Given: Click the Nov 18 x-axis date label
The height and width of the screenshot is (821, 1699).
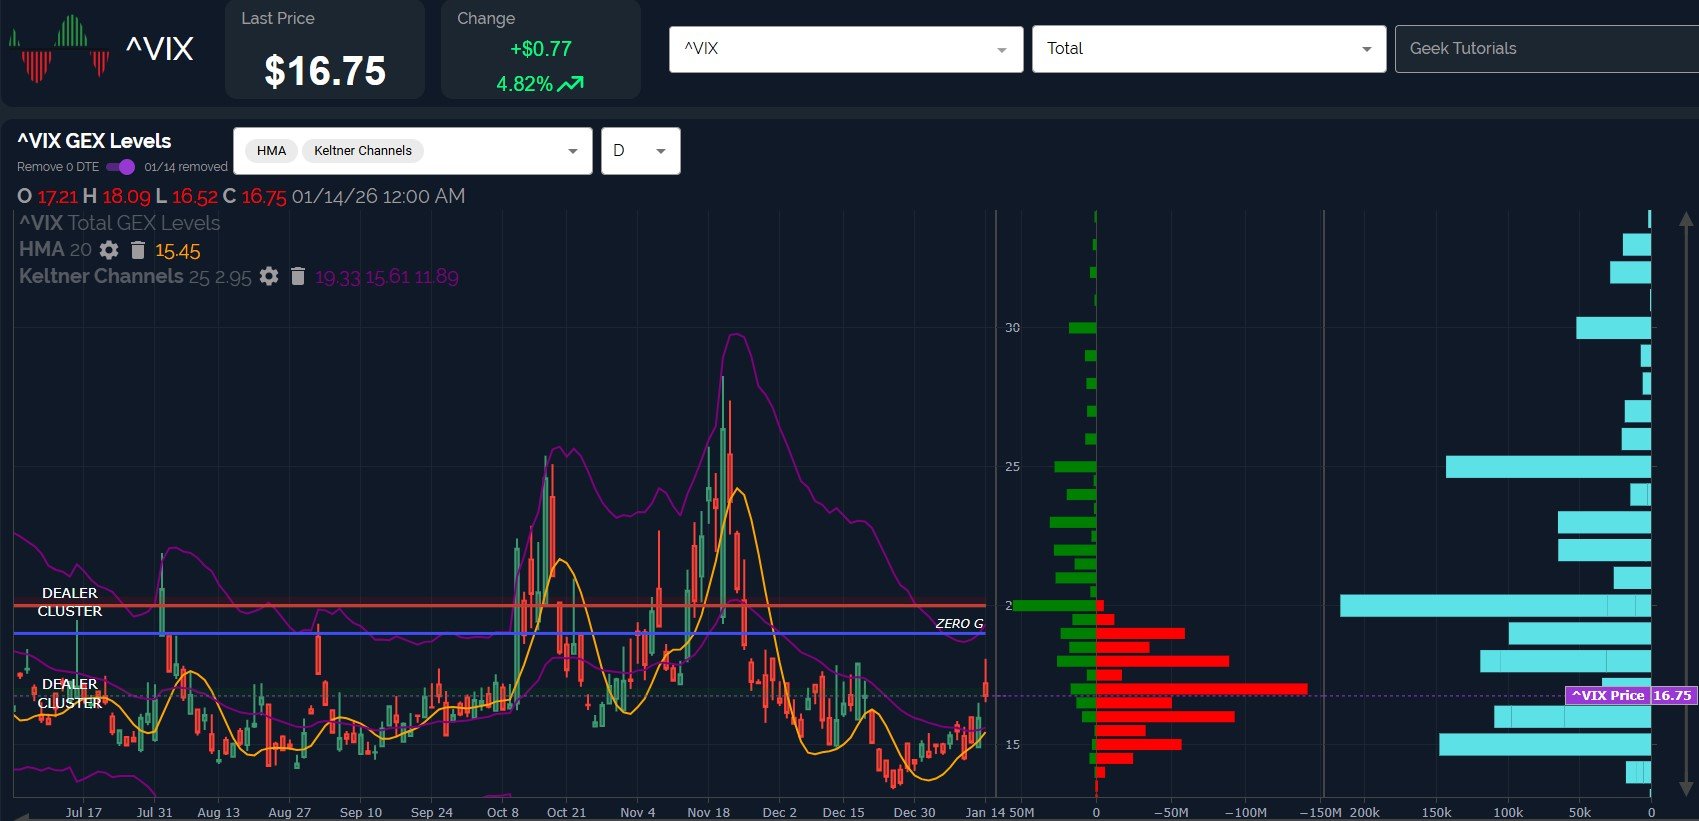Looking at the screenshot, I should [x=708, y=812].
